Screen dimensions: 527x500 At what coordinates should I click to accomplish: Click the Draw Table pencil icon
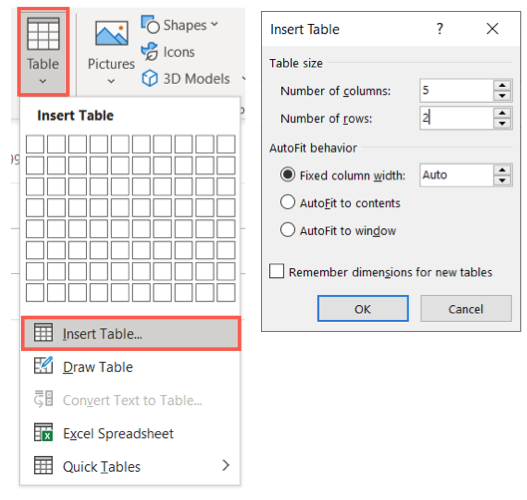pos(43,365)
